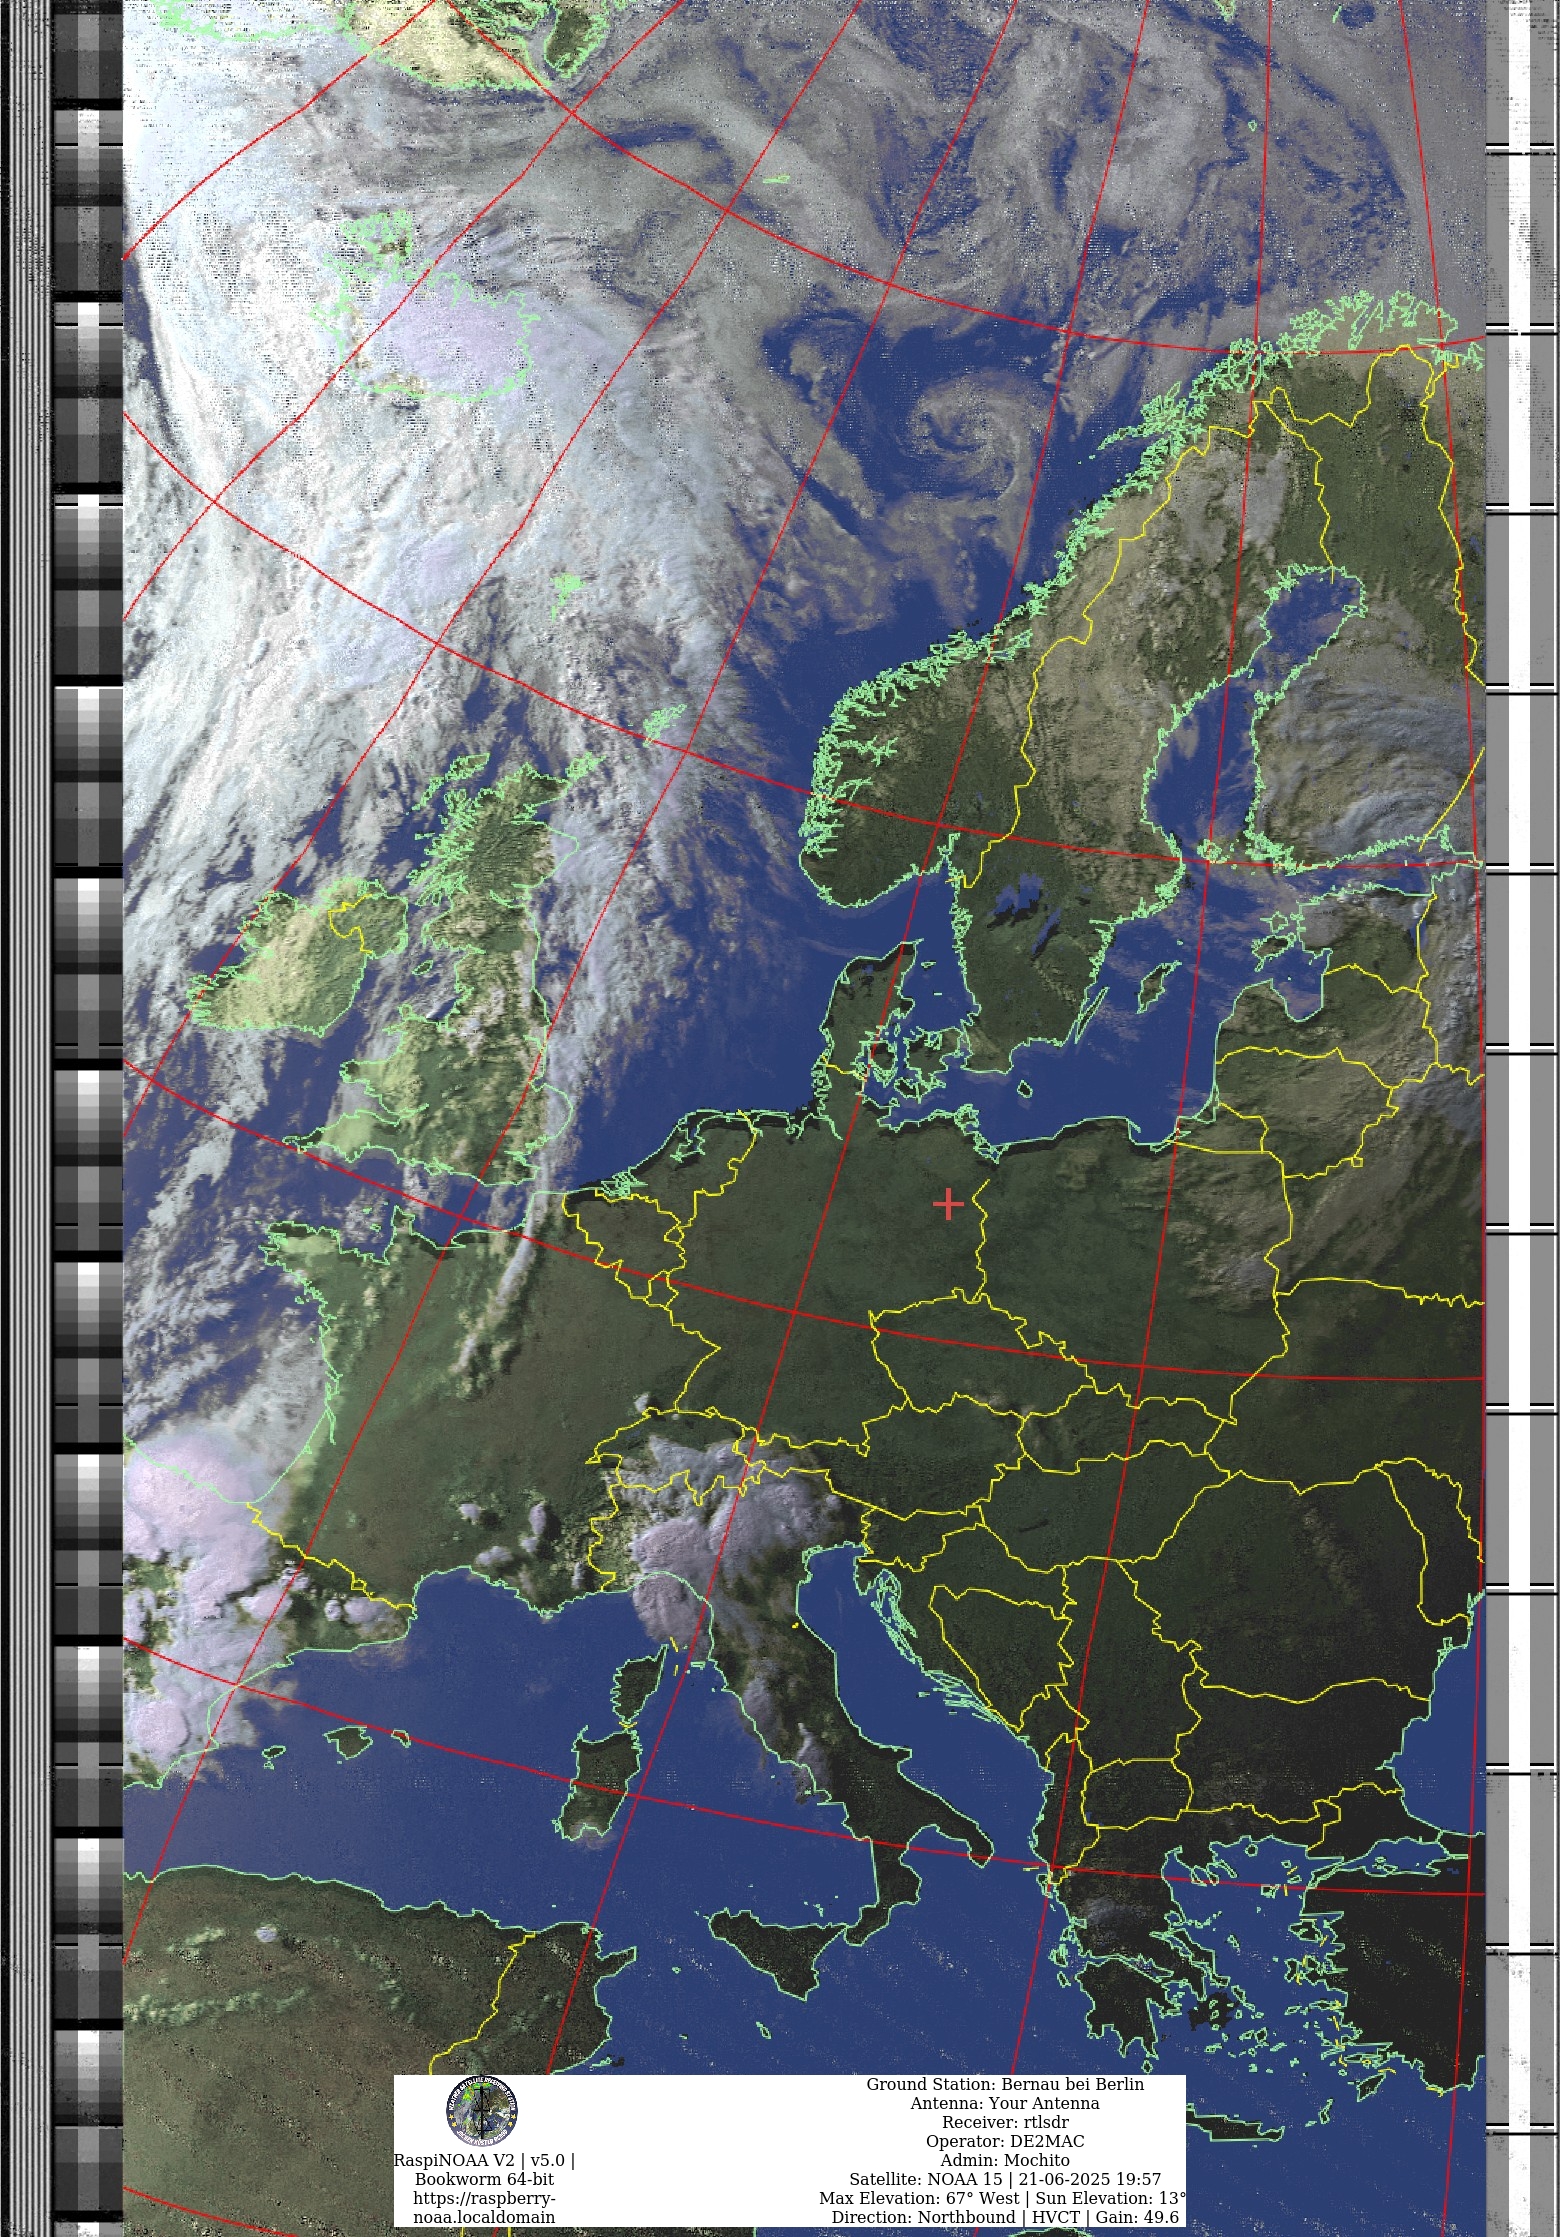Viewport: 1560px width, 2237px height.
Task: Click the '21-06-2025 19:57' timestamp
Action: (1090, 2179)
